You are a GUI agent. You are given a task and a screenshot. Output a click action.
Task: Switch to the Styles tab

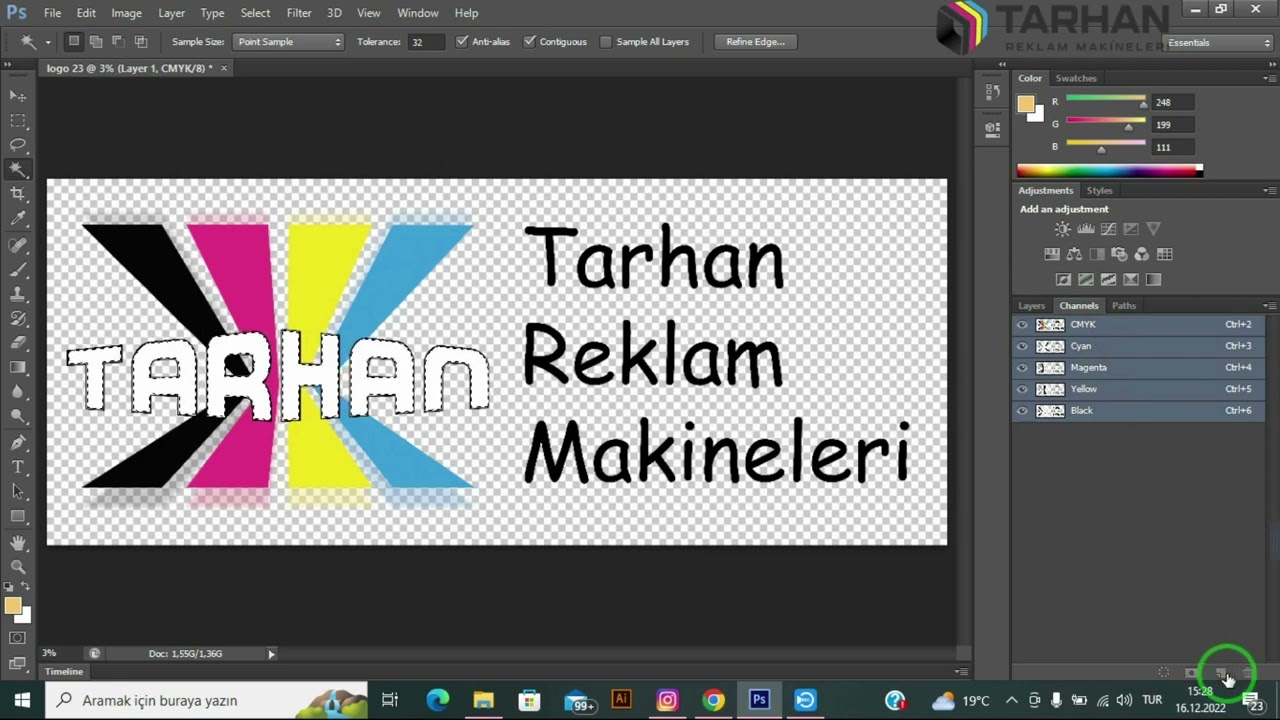tap(1099, 190)
